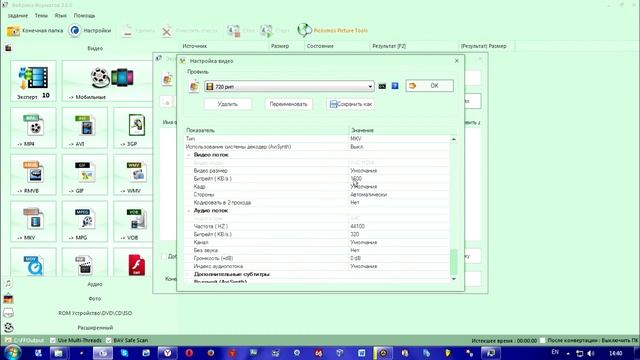This screenshot has width=640, height=360.
Task: Select the Громкость value 0 dB
Action: (x=356, y=258)
